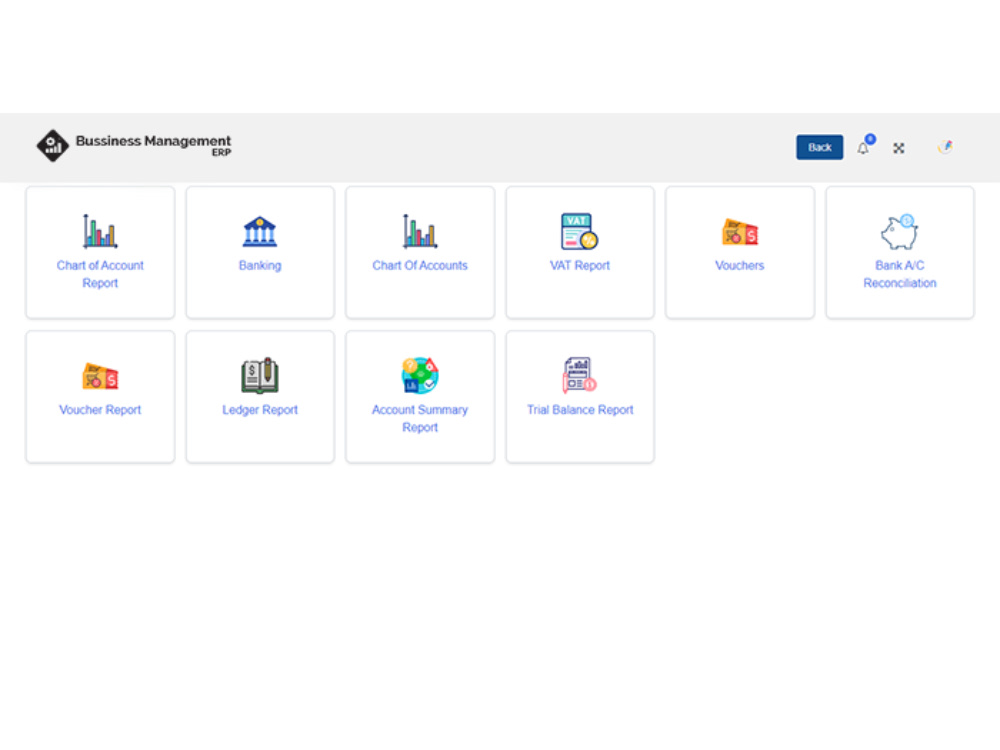Click the Vouchers coupon icon
The height and width of the screenshot is (750, 1000).
pyautogui.click(x=740, y=232)
